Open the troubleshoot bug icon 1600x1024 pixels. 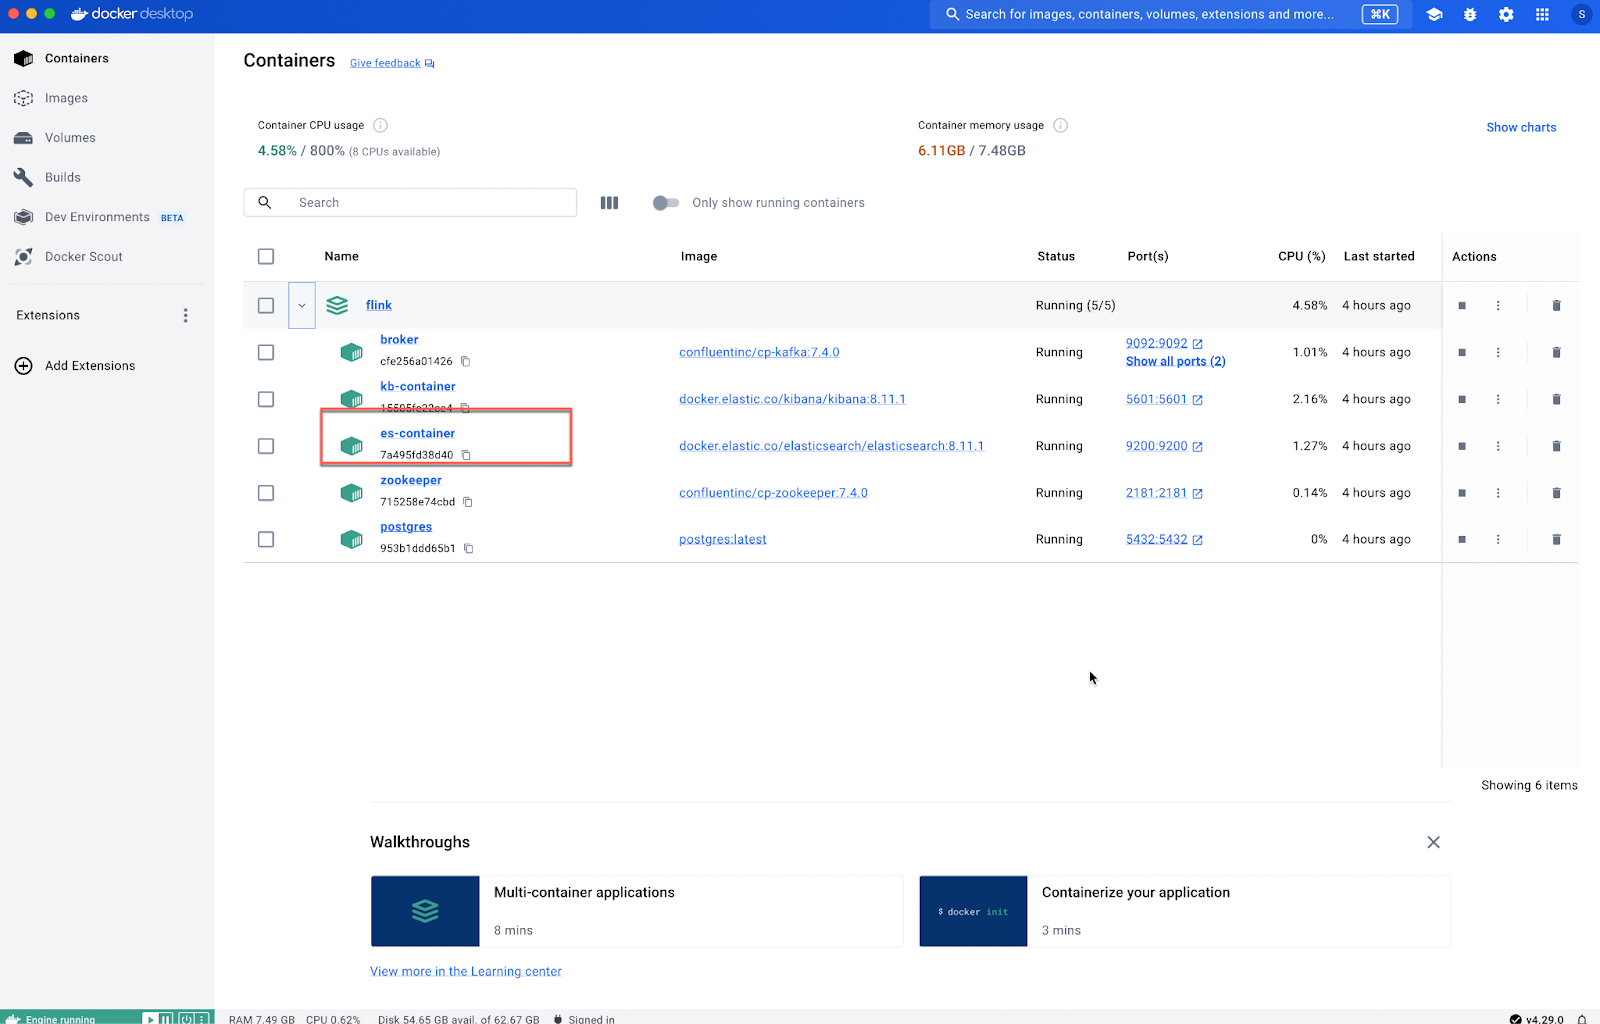click(x=1470, y=14)
